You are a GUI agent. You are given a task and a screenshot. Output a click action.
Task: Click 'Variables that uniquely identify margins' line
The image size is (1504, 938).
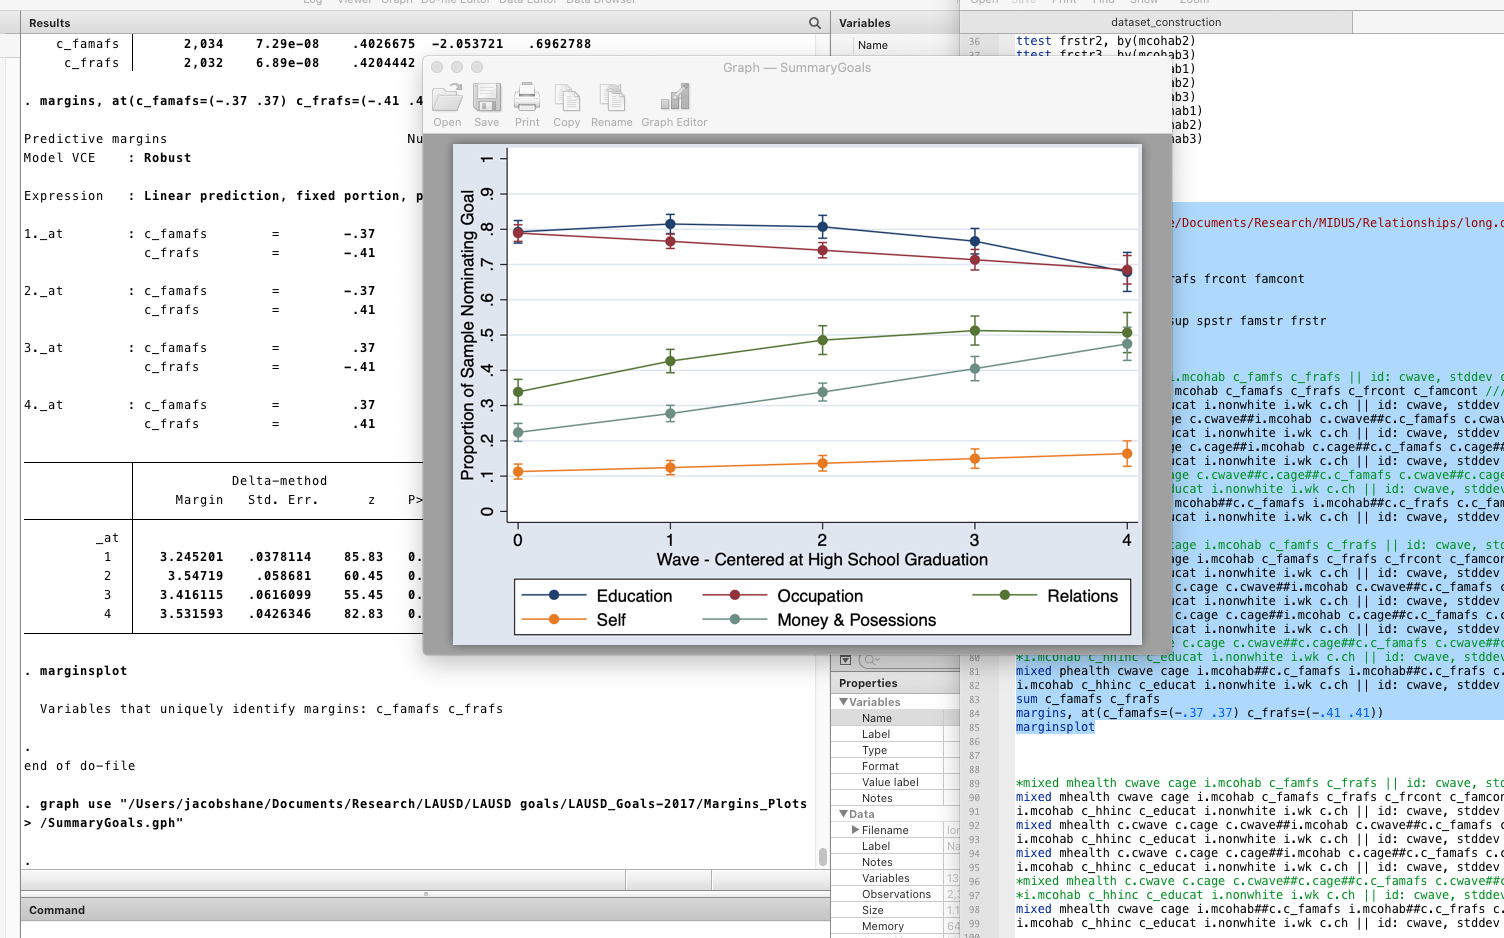tap(271, 709)
